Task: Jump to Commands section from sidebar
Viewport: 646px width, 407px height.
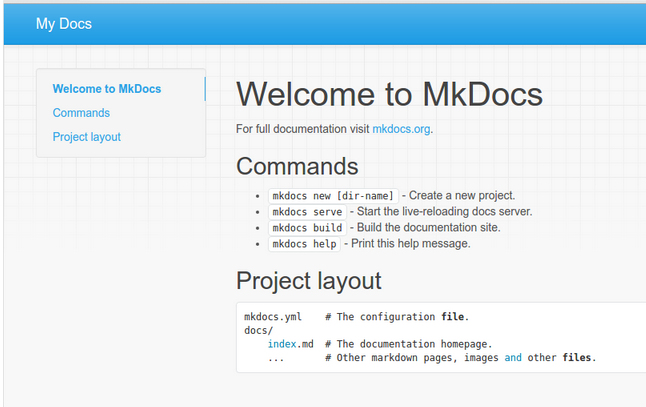Action: click(81, 113)
